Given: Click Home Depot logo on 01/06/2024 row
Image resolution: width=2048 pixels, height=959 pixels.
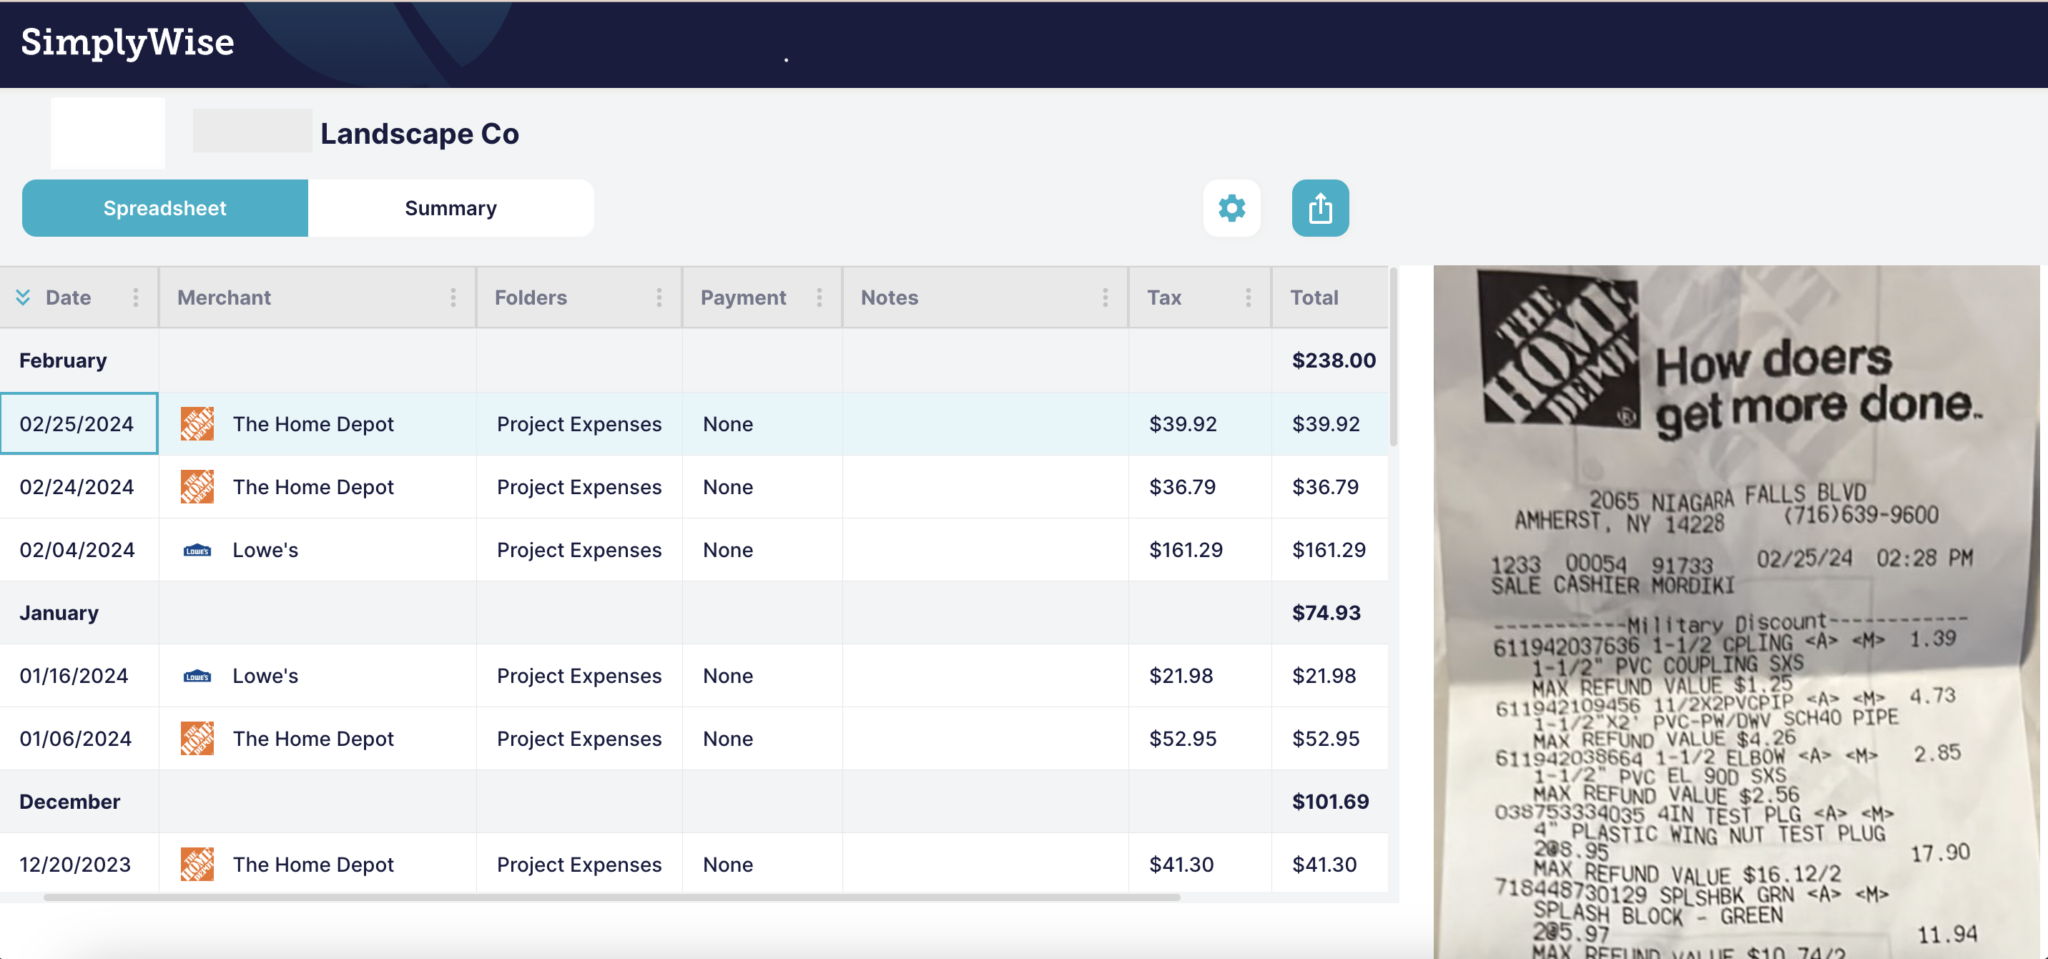Looking at the screenshot, I should pos(197,738).
